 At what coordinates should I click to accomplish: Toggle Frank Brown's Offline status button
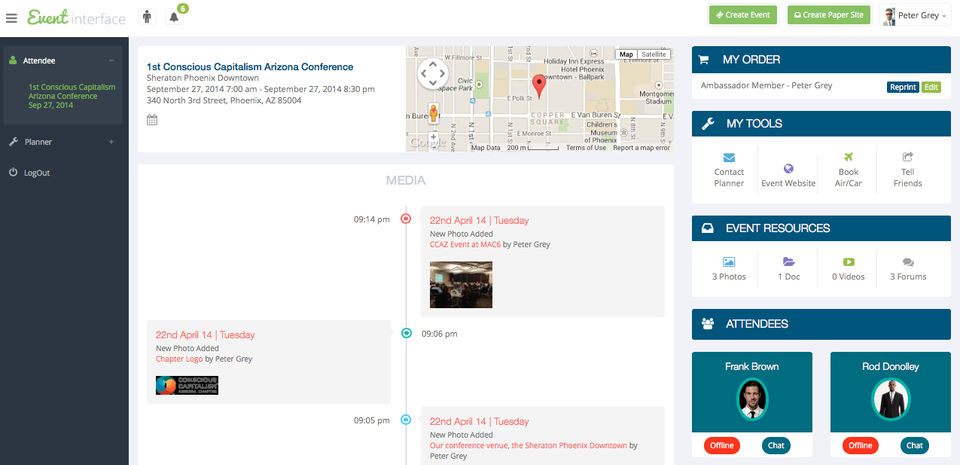721,445
